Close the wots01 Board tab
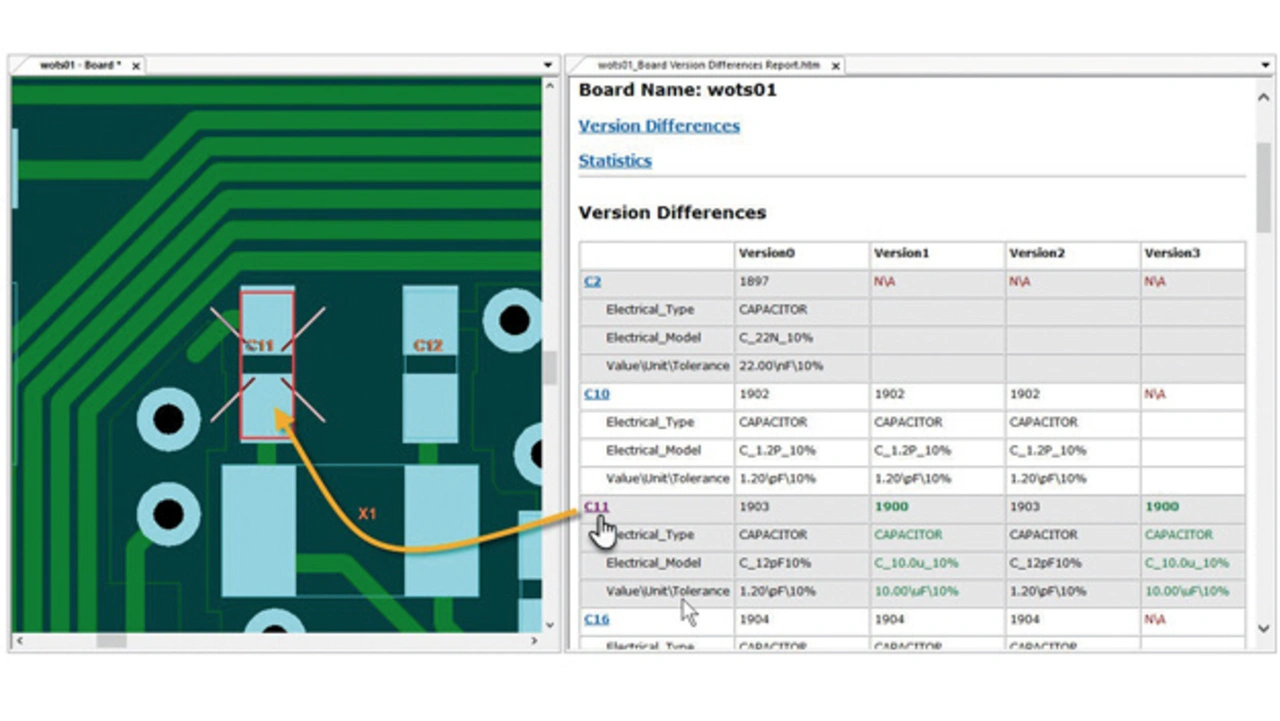The height and width of the screenshot is (721, 1280). tap(136, 66)
